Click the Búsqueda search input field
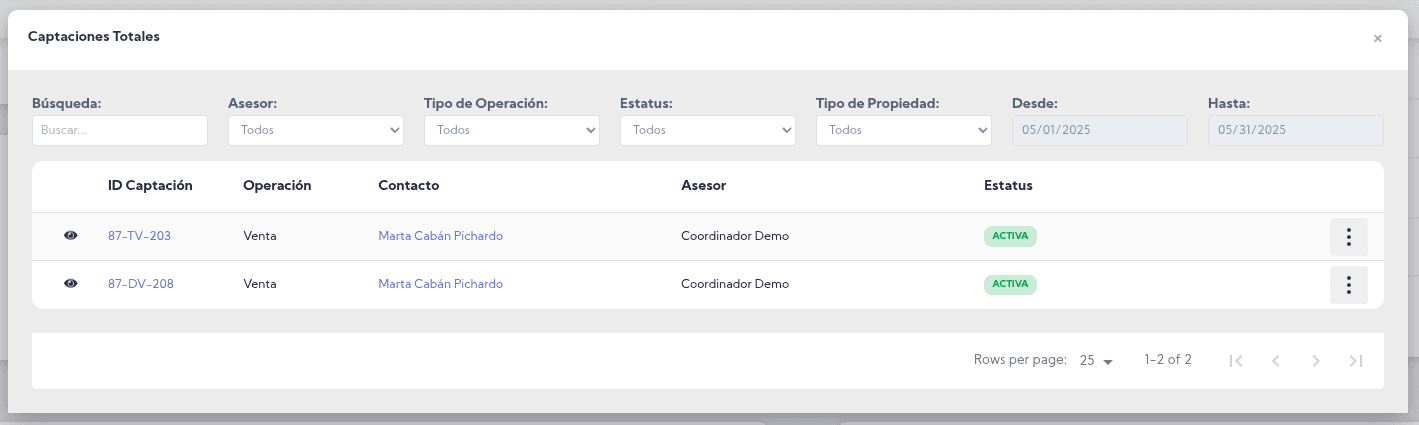The width and height of the screenshot is (1419, 425). (119, 130)
